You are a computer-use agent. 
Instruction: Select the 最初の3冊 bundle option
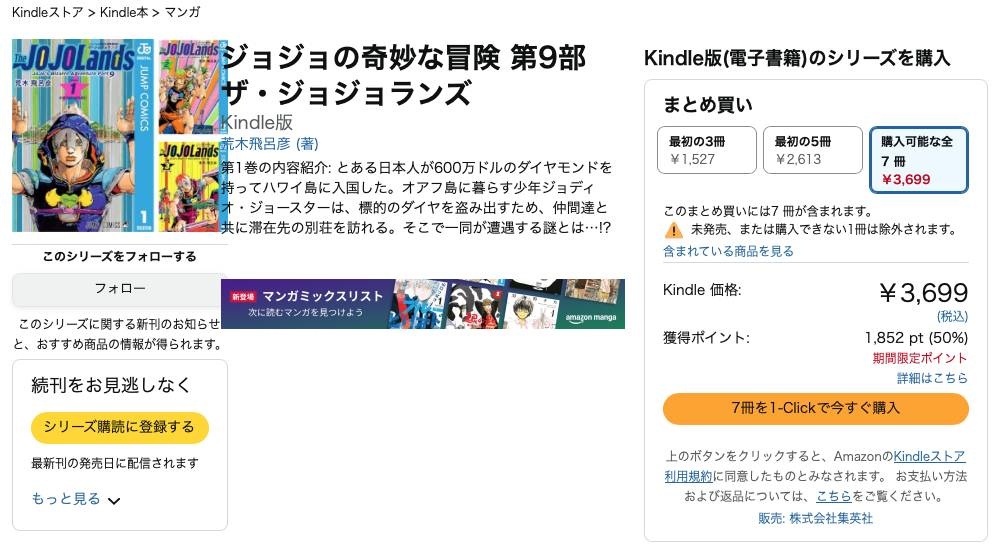(707, 150)
